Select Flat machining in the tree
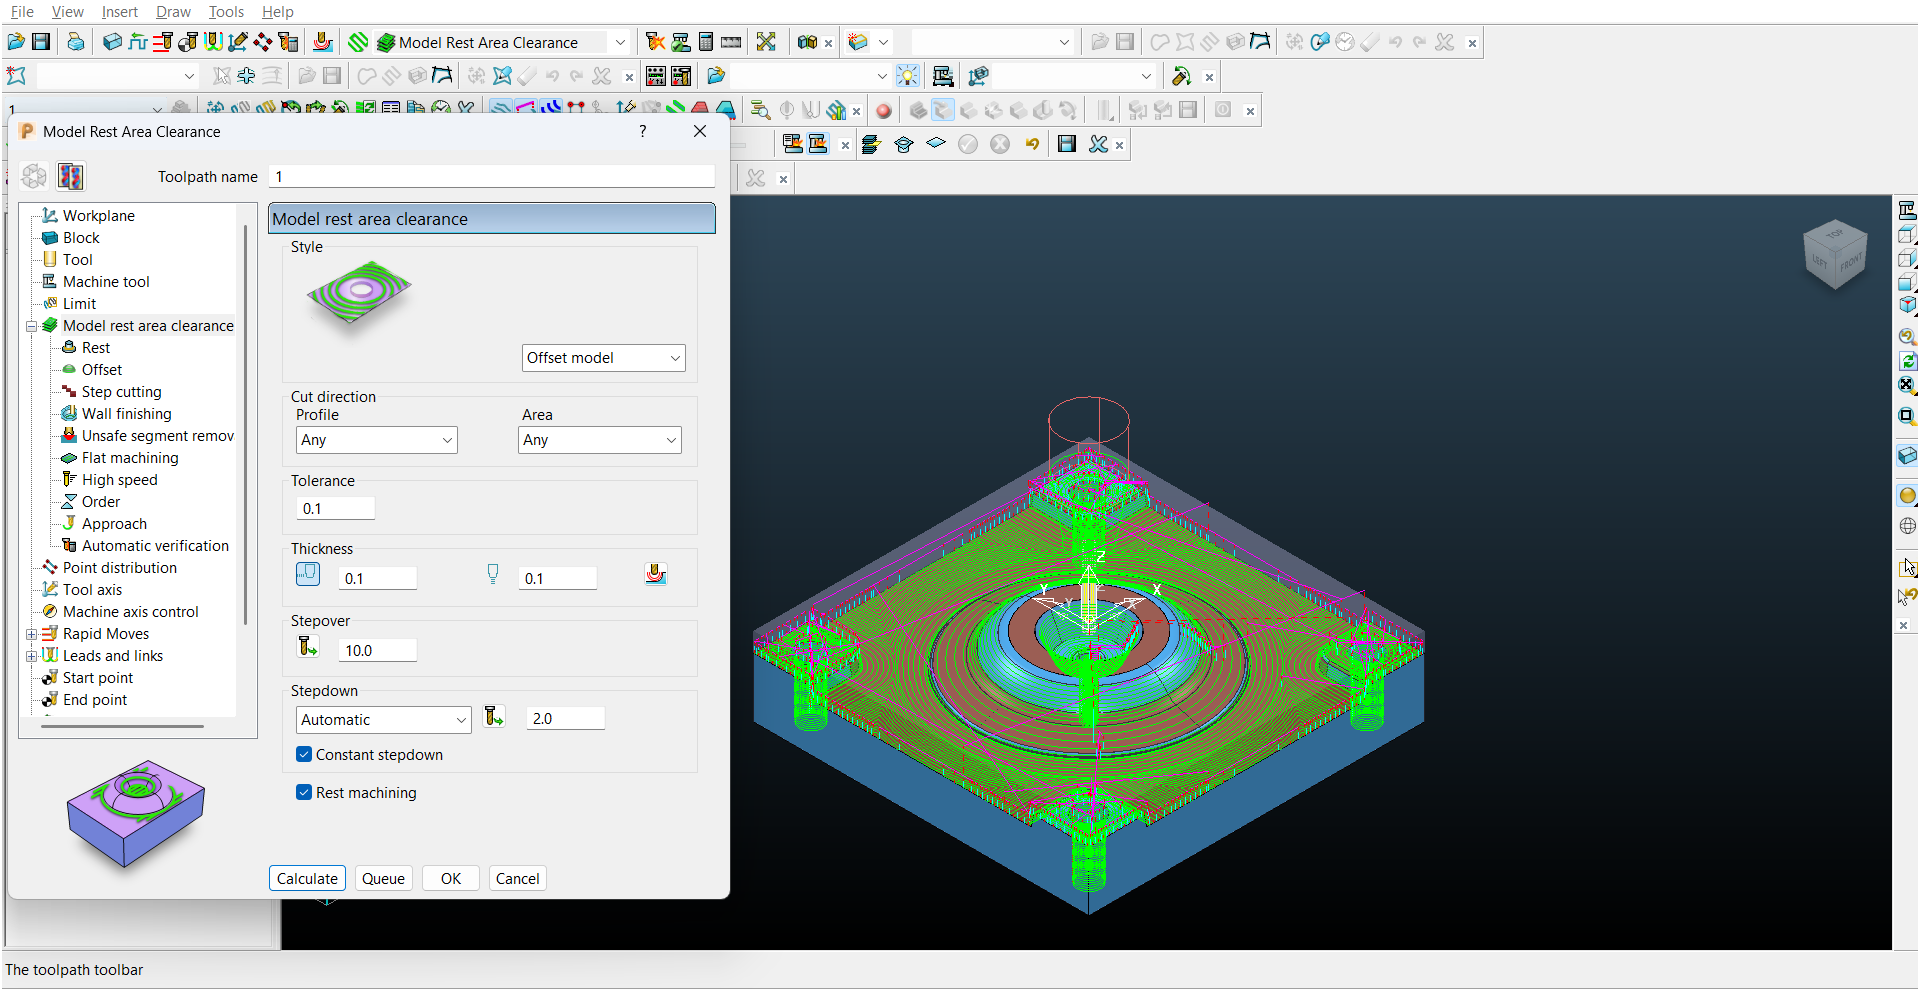 tap(130, 458)
